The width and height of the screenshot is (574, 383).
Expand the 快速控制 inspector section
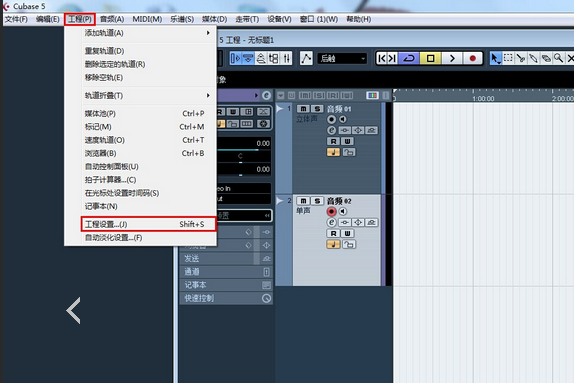click(226, 298)
